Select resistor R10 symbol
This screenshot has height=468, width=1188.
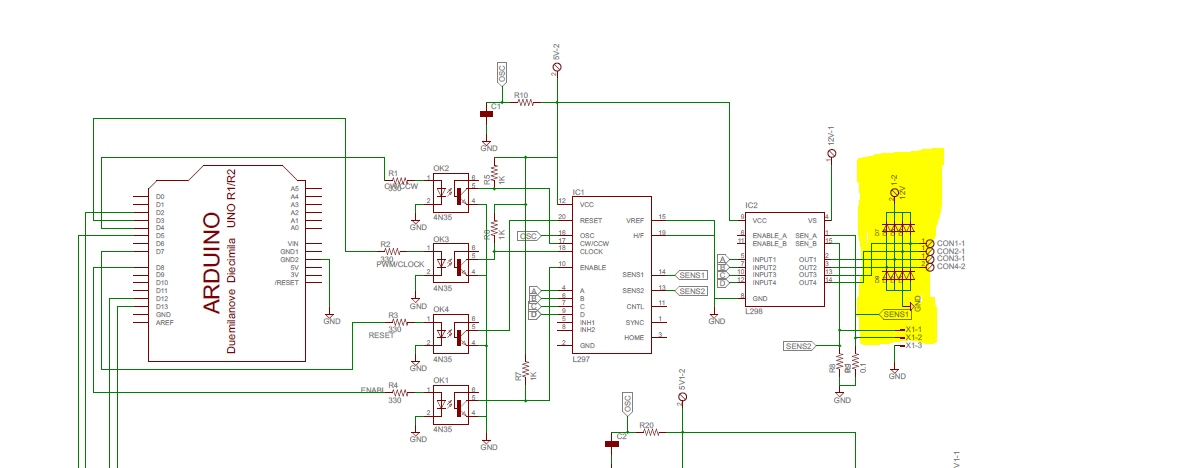click(x=525, y=102)
